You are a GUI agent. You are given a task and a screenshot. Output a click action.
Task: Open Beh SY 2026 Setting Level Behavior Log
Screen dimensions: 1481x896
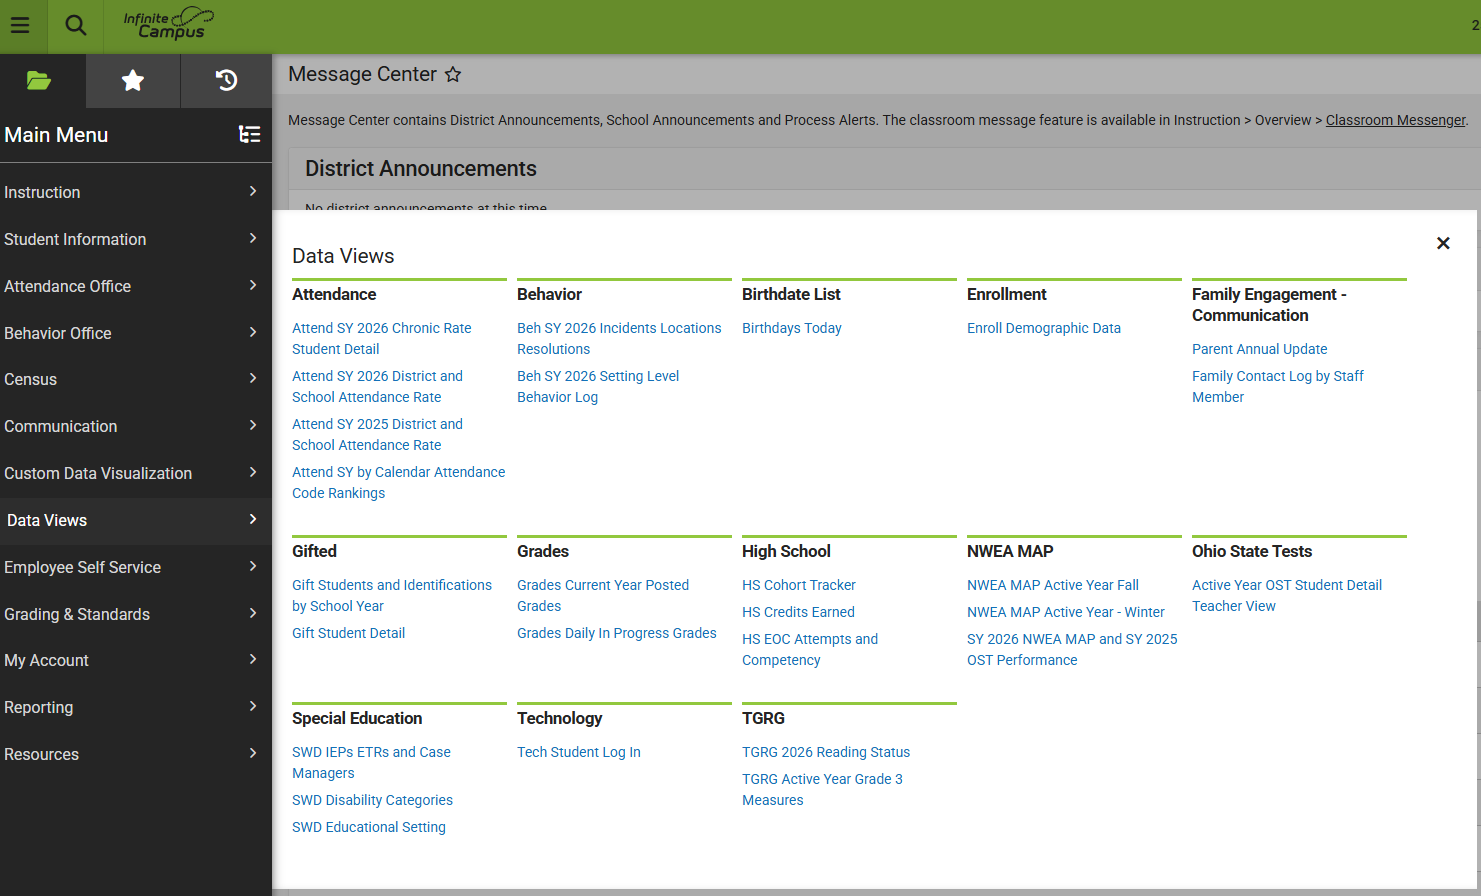[598, 386]
